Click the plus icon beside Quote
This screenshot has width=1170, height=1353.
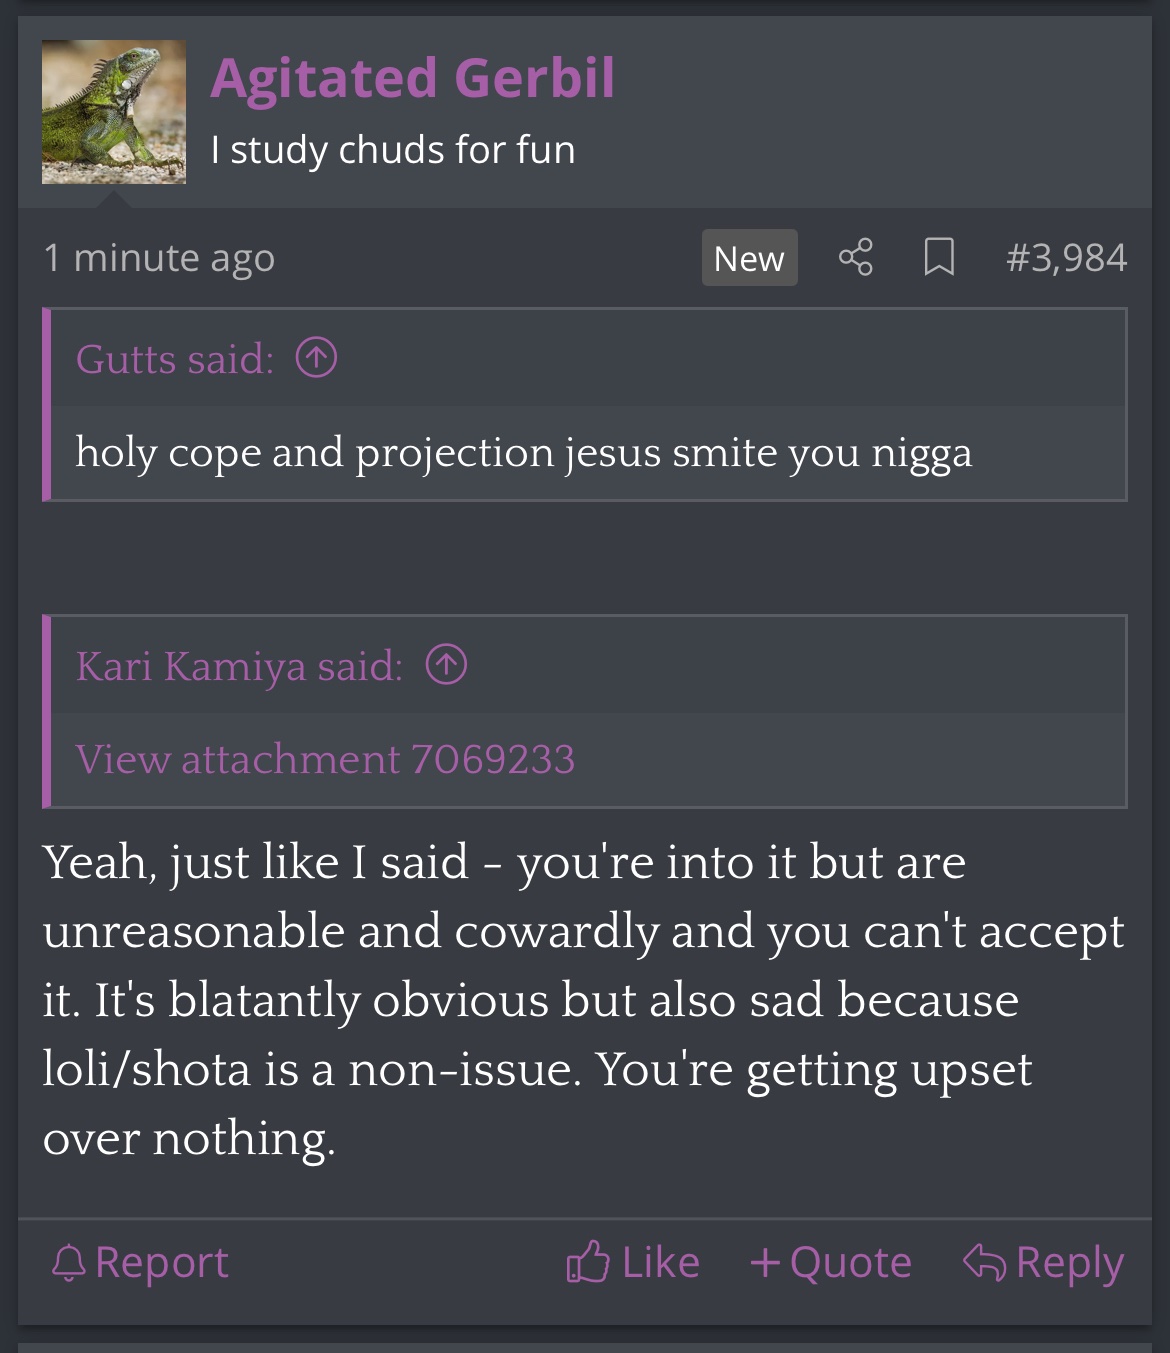[x=765, y=1263]
